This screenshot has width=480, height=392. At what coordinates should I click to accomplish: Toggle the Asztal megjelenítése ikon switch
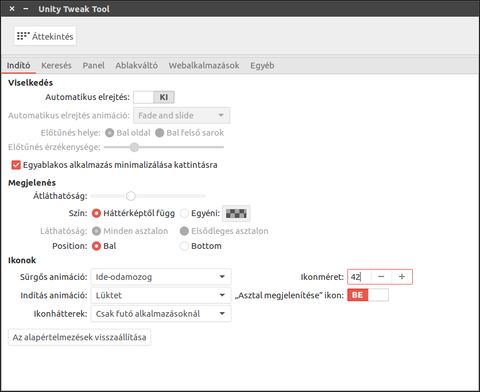click(x=368, y=295)
